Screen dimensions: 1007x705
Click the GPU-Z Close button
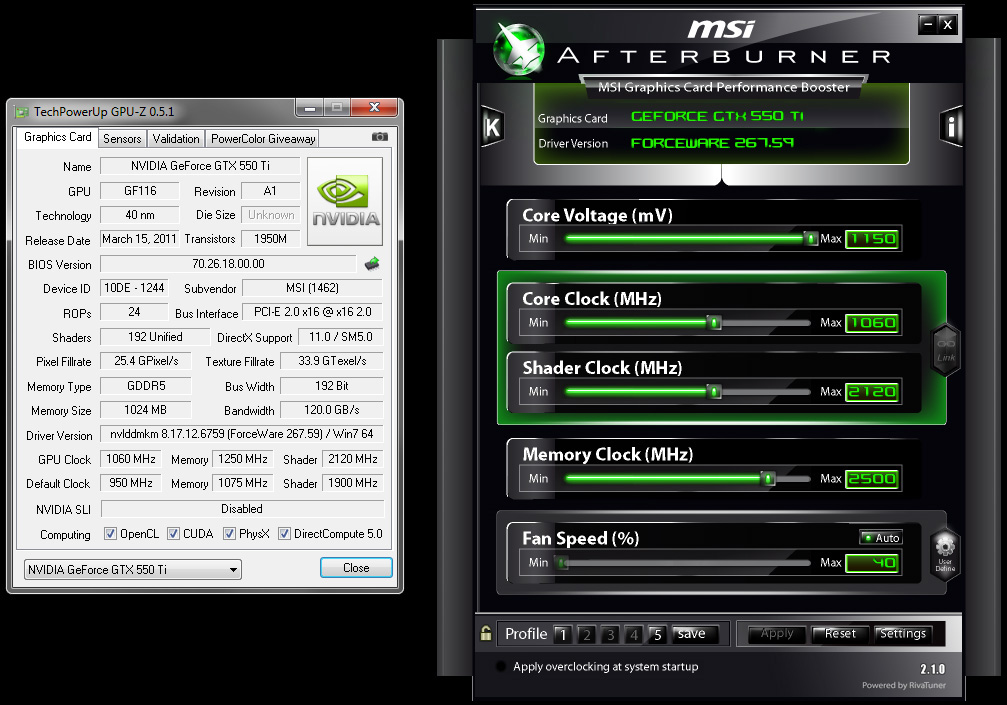(356, 568)
